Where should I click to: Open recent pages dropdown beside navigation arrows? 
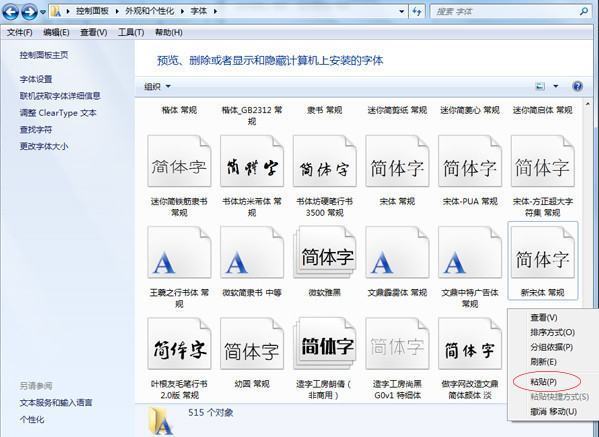tap(43, 12)
